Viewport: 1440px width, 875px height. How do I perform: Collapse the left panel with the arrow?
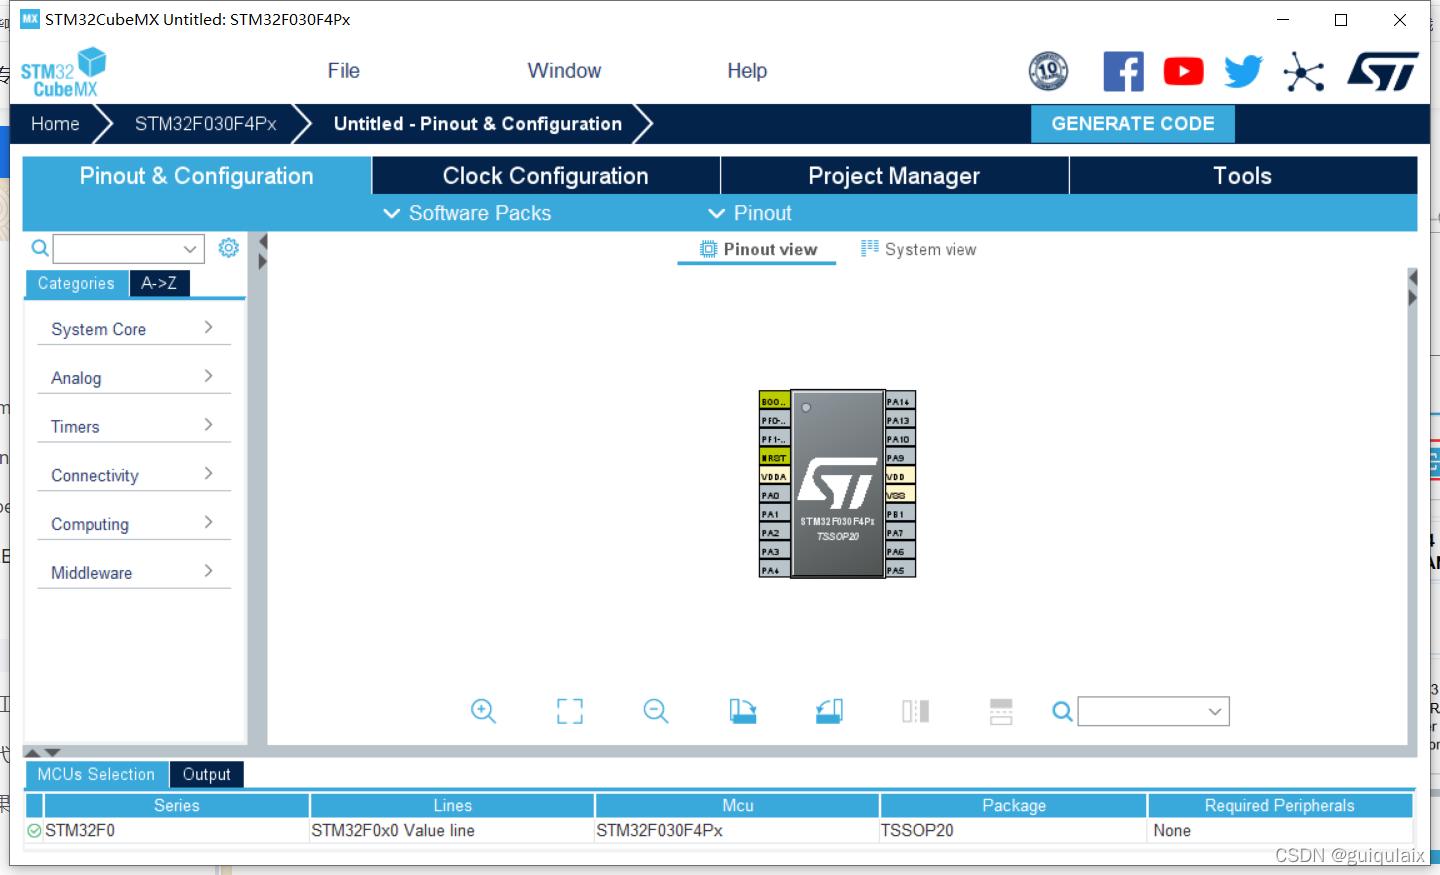(x=263, y=241)
